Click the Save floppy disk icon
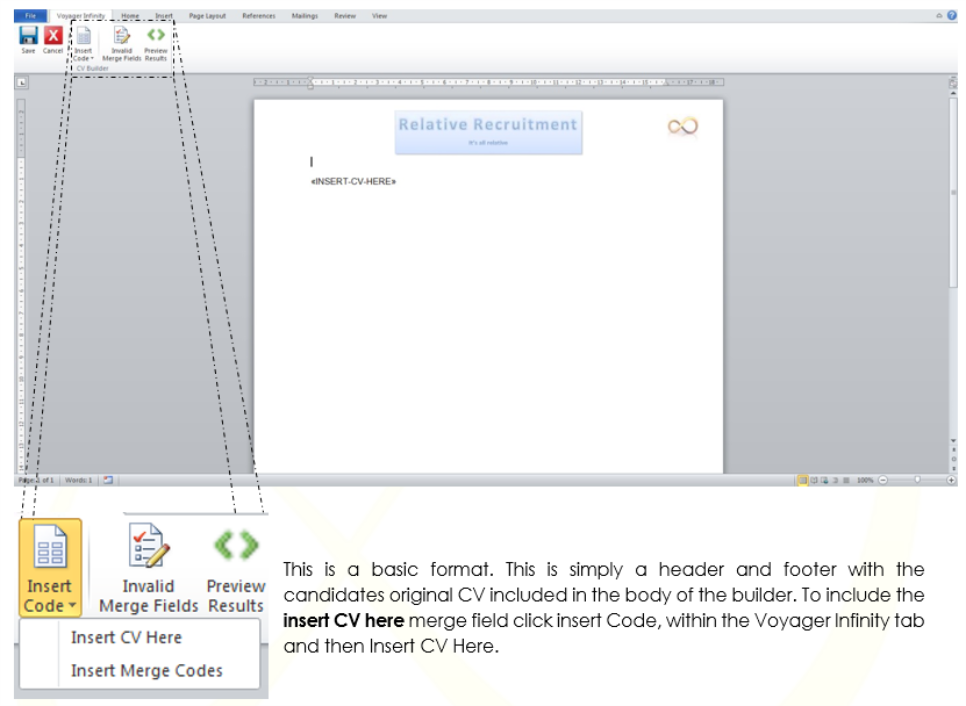Screen dimensions: 966x706 click(29, 36)
